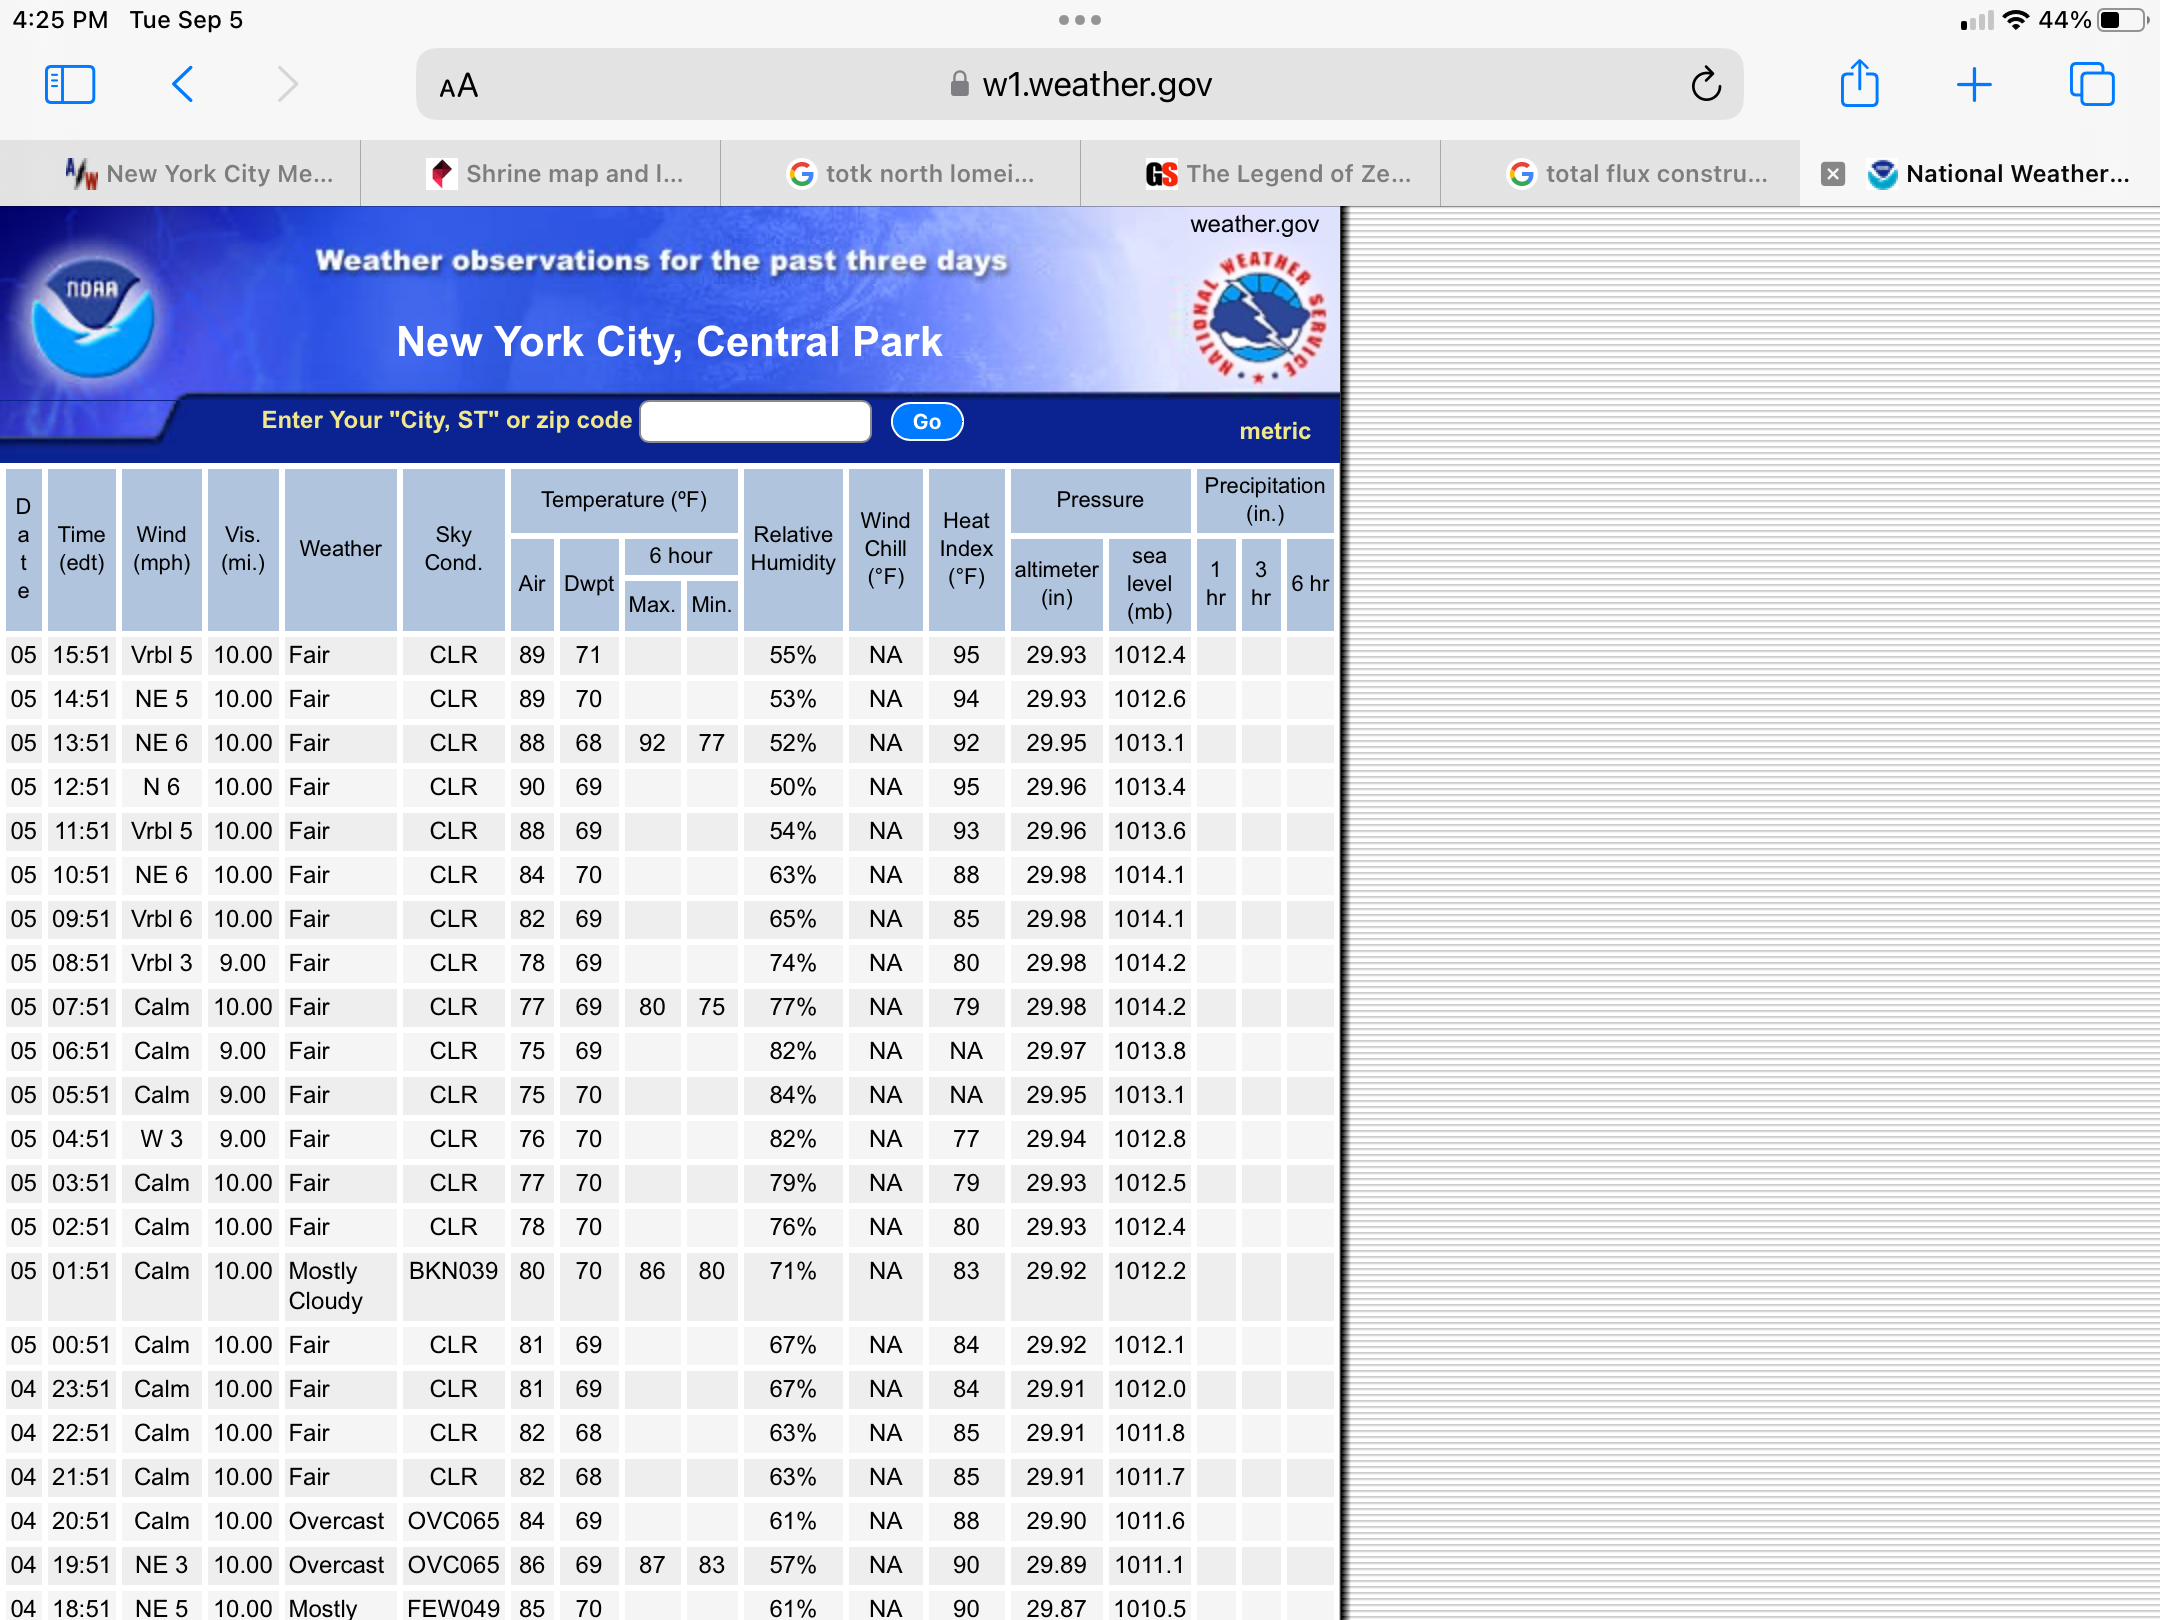Tap the forward navigation arrow
Image resolution: width=2160 pixels, height=1620 pixels.
click(288, 85)
